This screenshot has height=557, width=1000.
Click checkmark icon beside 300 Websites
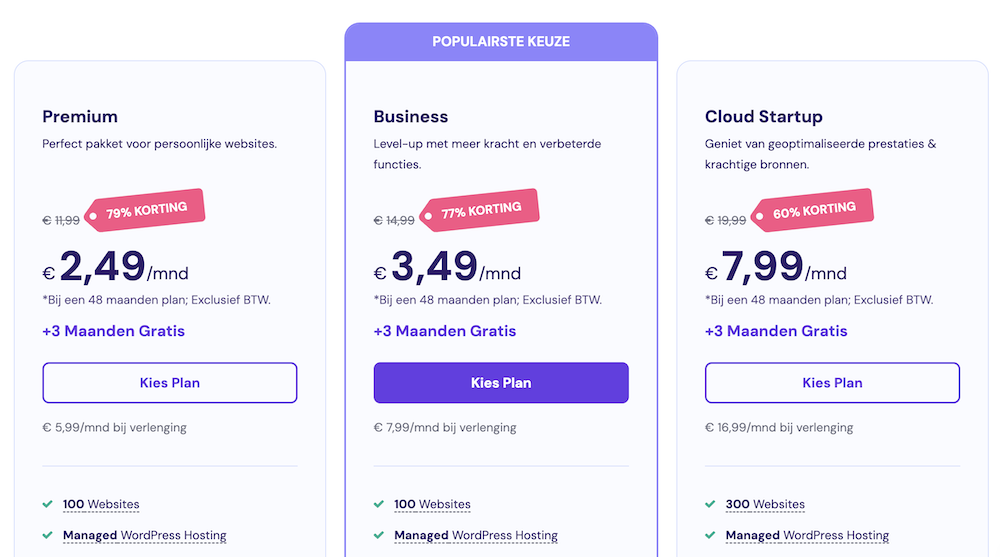point(710,504)
